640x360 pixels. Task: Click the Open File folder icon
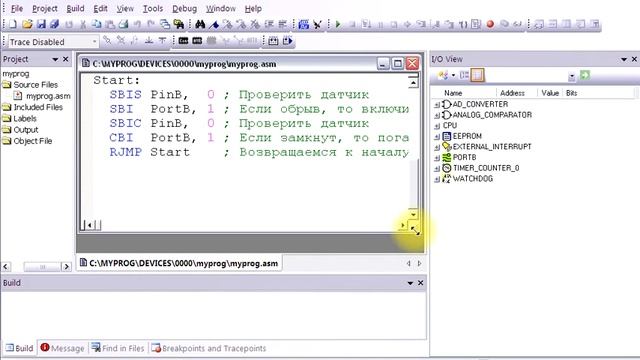click(x=27, y=24)
